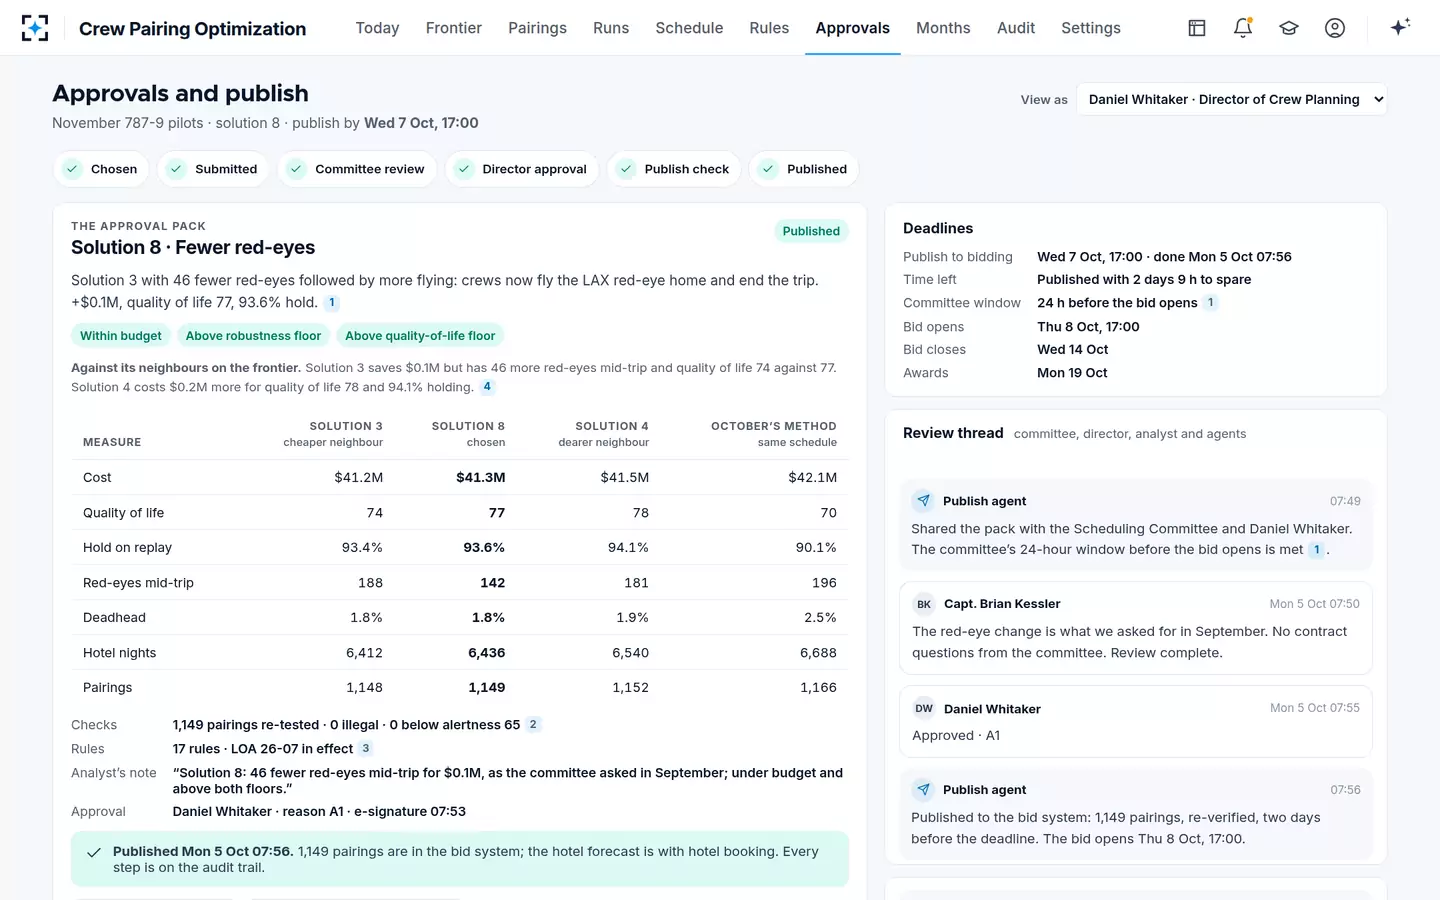
Task: Click the Published status badge in the pack header
Action: pyautogui.click(x=811, y=231)
